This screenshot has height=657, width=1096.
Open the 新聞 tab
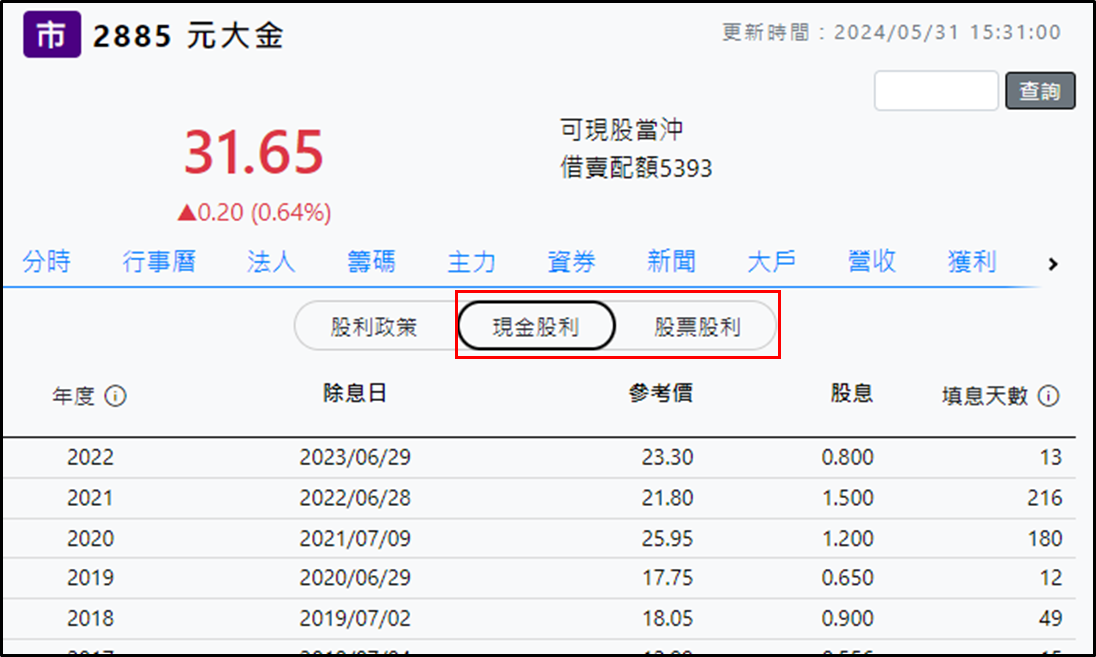coord(671,262)
